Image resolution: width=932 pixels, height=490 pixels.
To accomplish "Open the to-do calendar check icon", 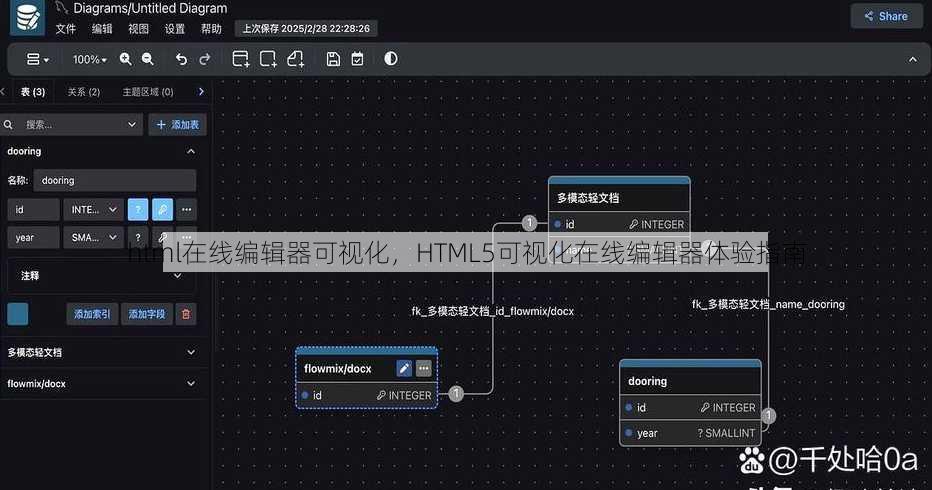I will pyautogui.click(x=357, y=59).
